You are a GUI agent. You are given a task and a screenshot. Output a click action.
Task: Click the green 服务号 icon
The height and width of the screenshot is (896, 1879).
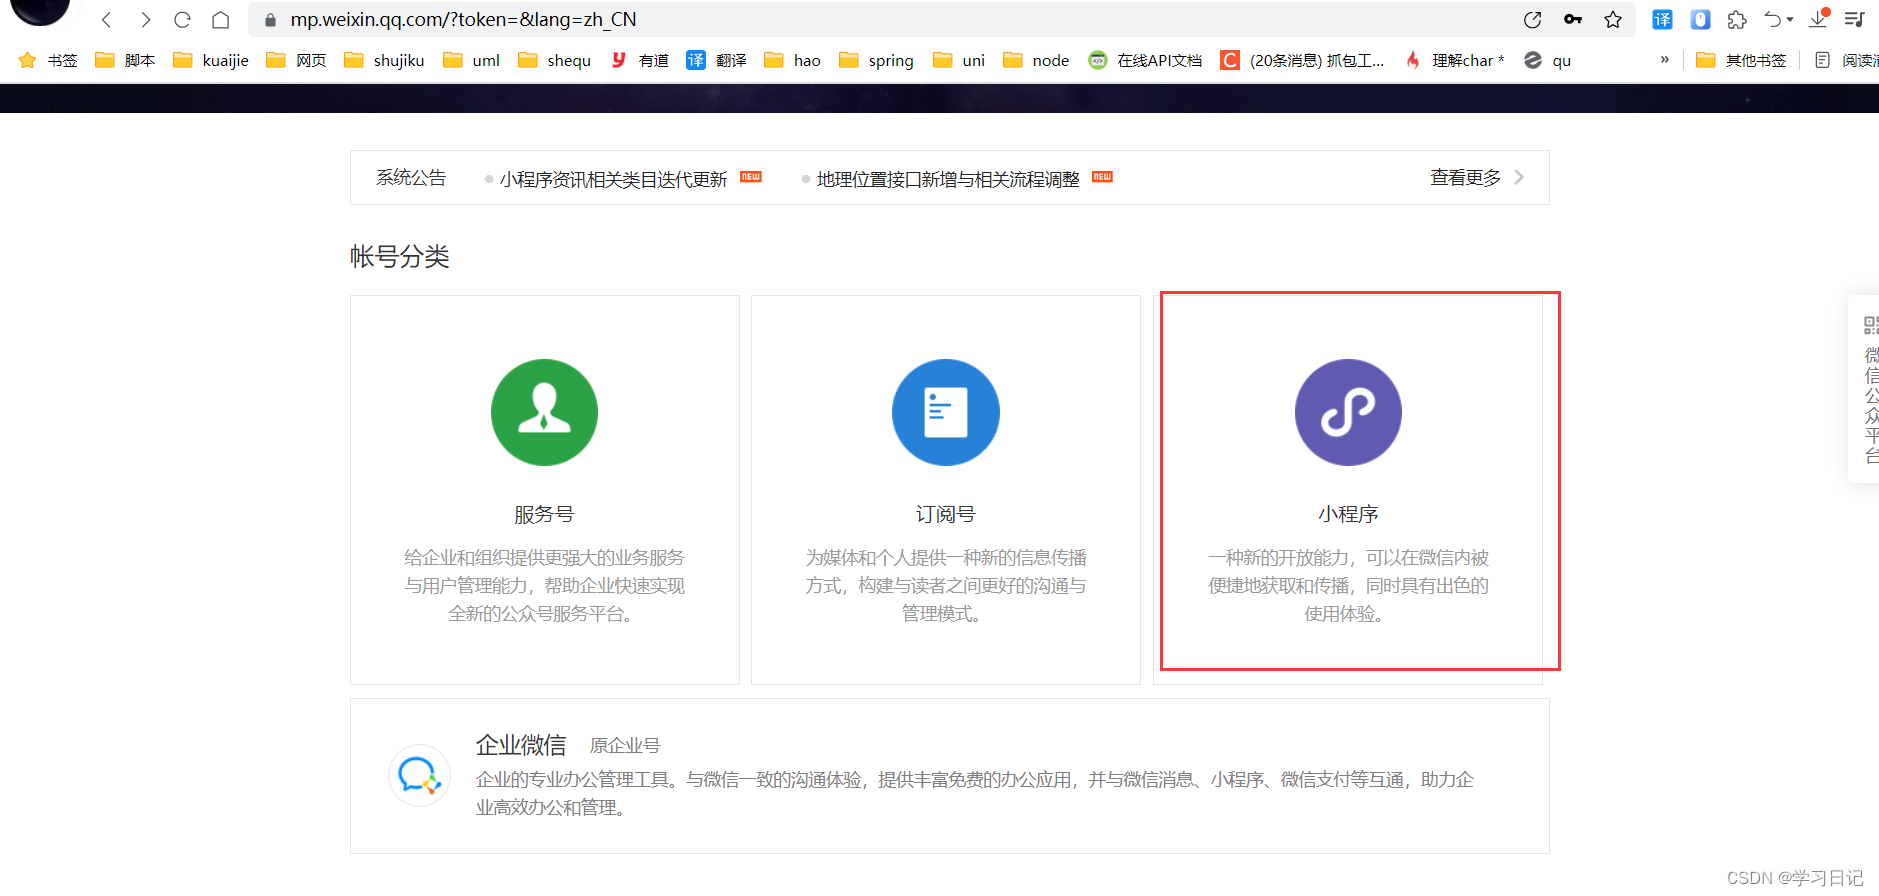544,412
